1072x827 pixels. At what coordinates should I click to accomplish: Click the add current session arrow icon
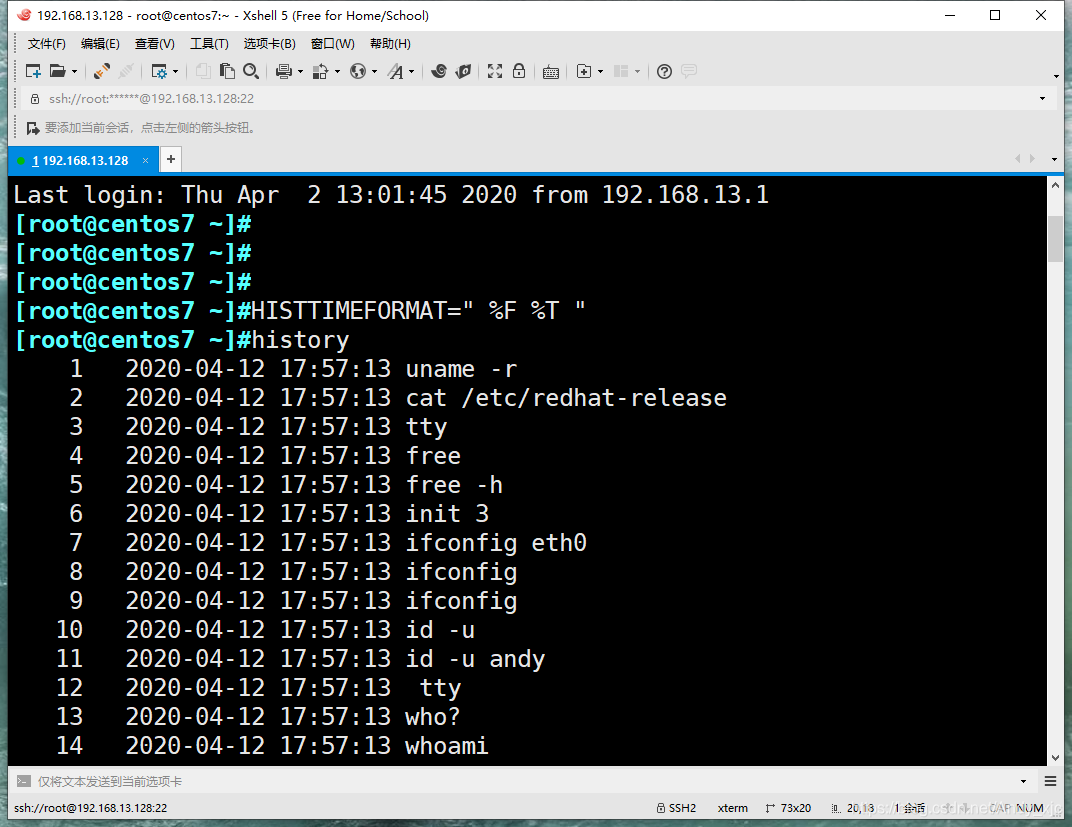32,128
